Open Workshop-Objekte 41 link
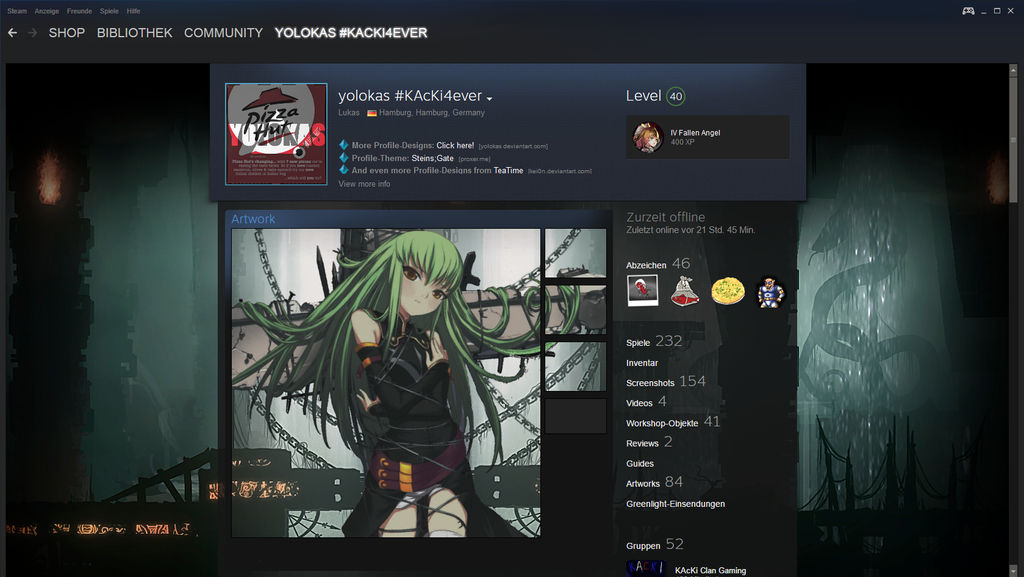Viewport: 1024px width, 577px height. 673,422
